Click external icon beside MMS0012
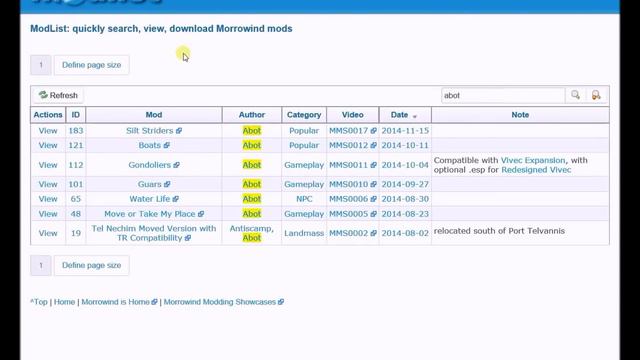 (373, 145)
